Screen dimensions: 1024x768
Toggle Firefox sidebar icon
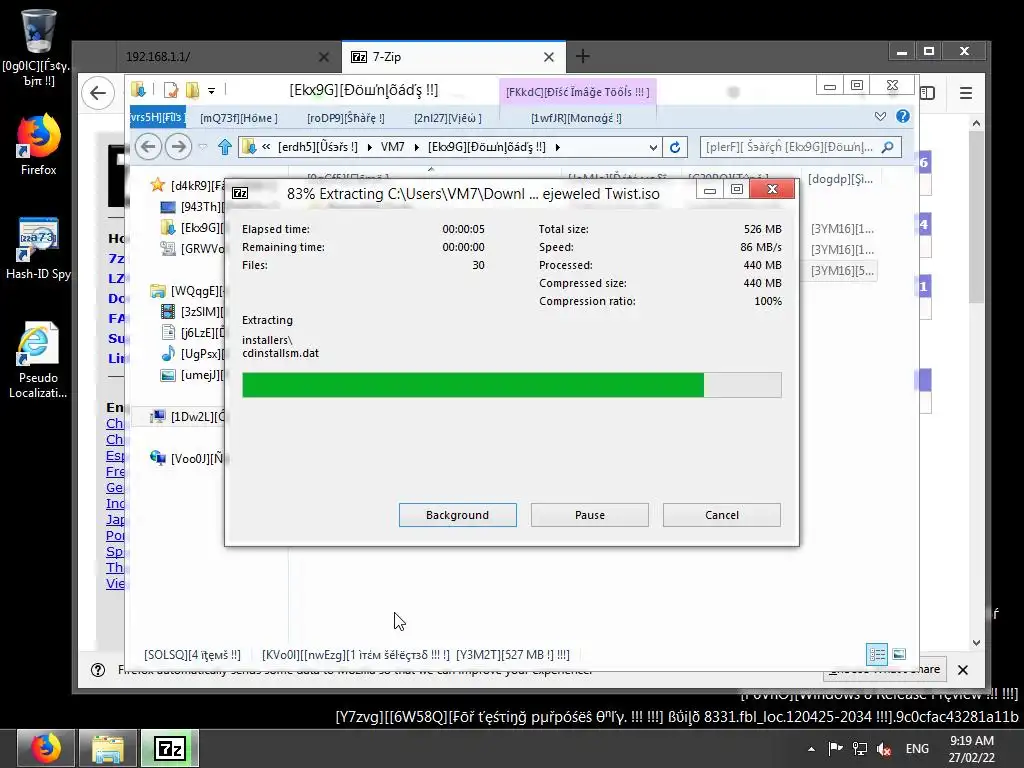coord(927,93)
